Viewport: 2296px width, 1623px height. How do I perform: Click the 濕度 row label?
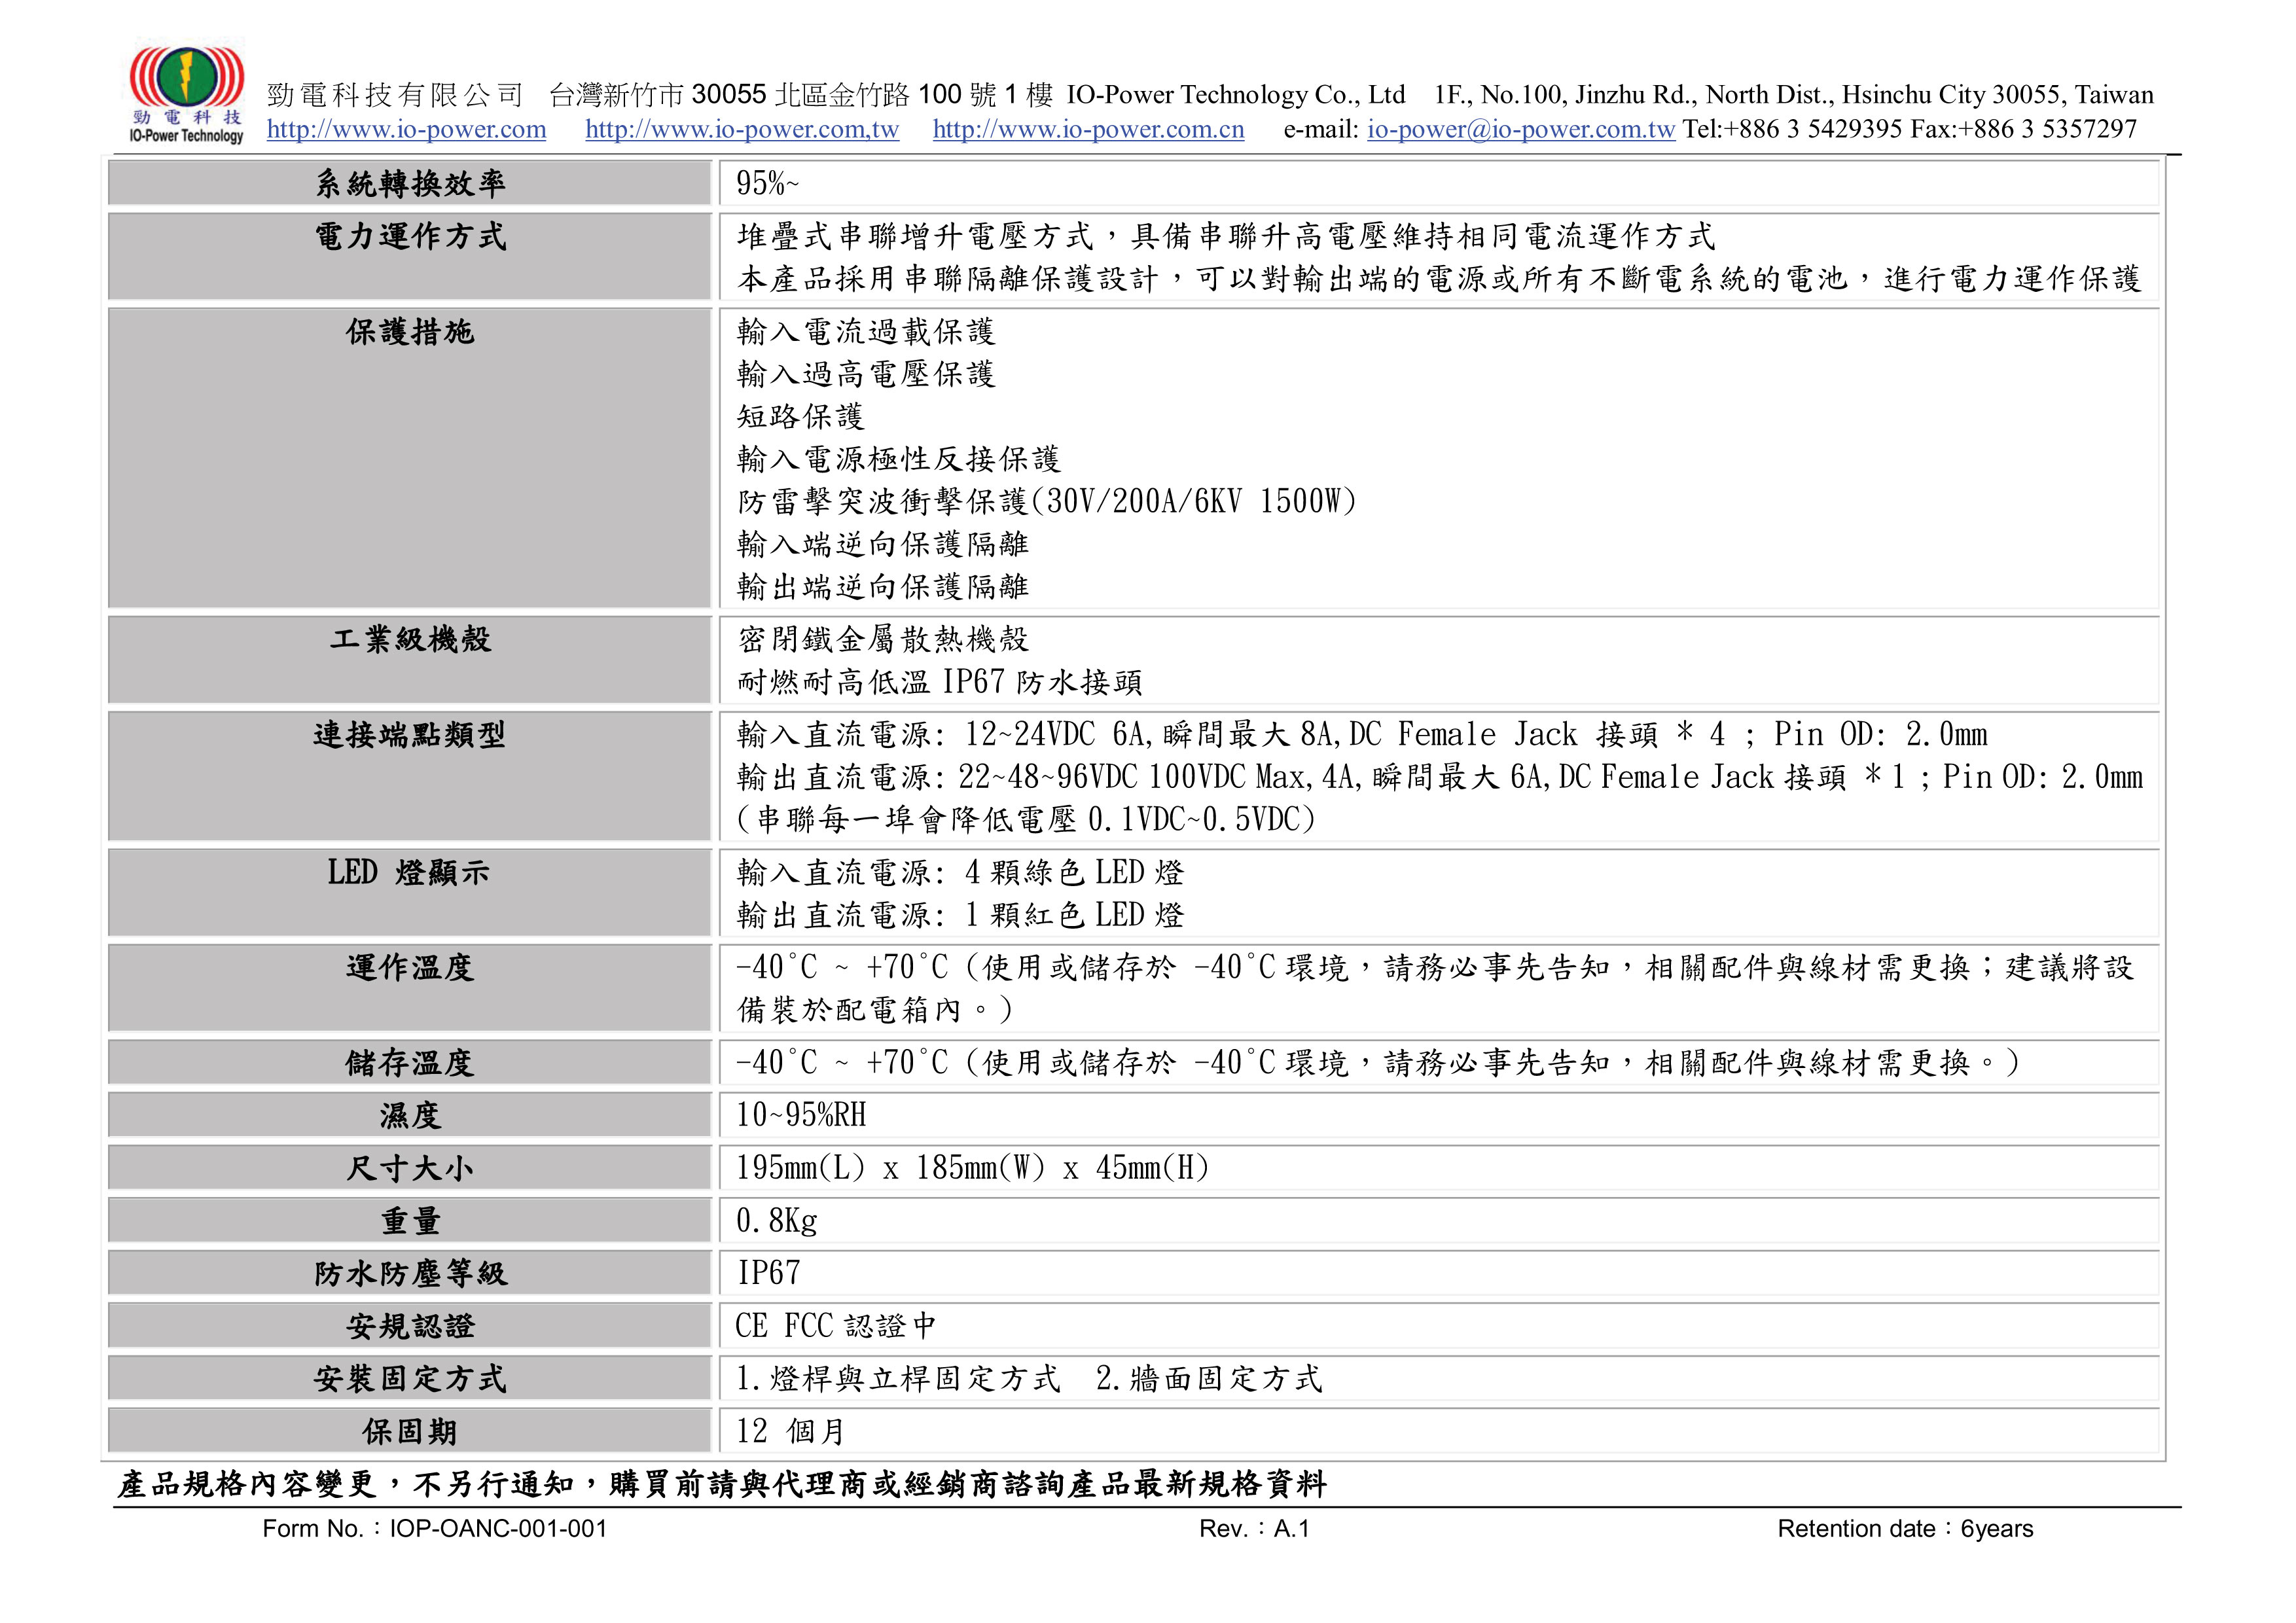(410, 1116)
